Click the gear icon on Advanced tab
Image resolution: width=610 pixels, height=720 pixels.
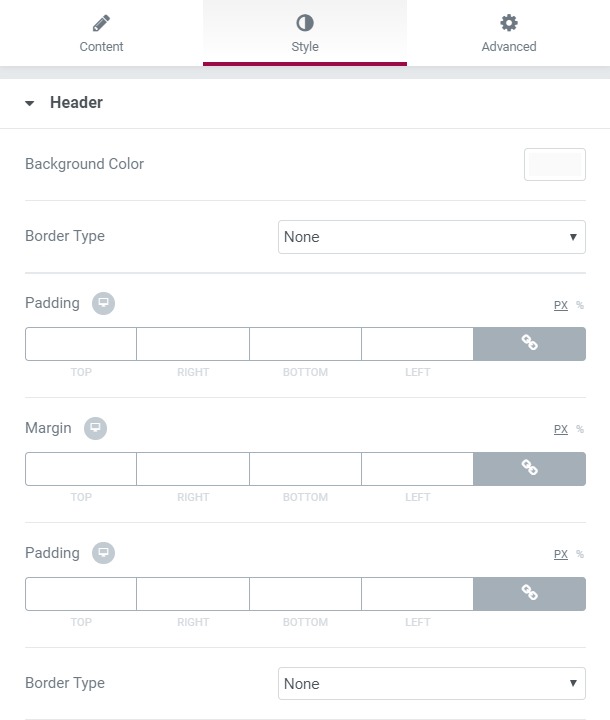click(x=508, y=23)
